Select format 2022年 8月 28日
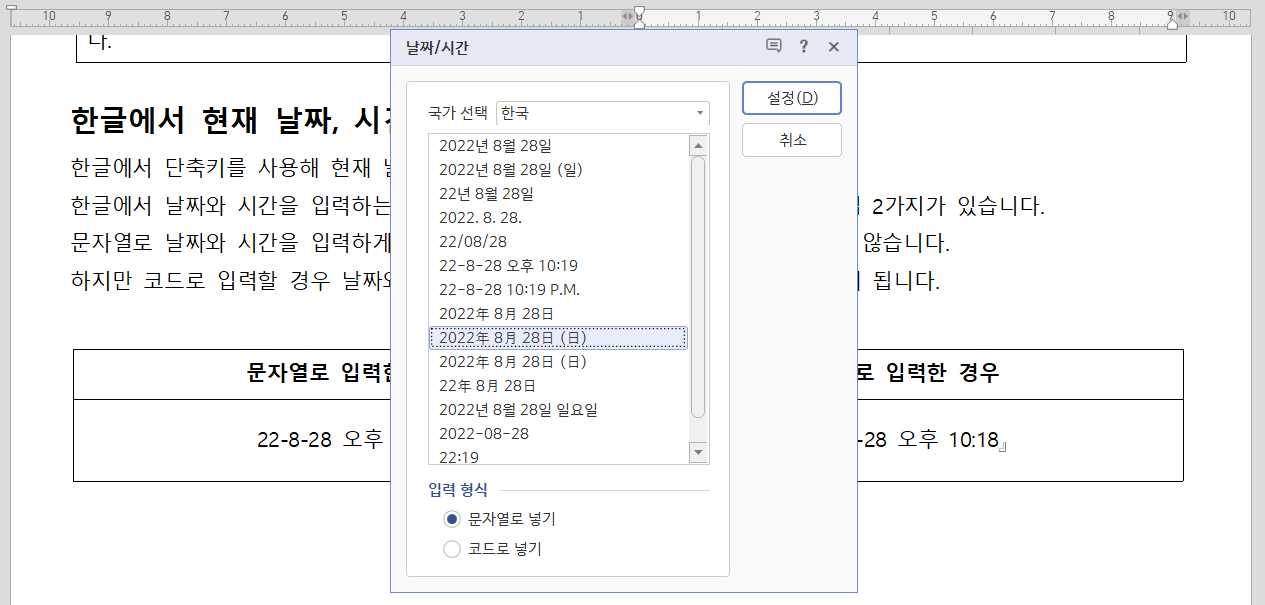This screenshot has height=605, width=1265. (x=558, y=314)
